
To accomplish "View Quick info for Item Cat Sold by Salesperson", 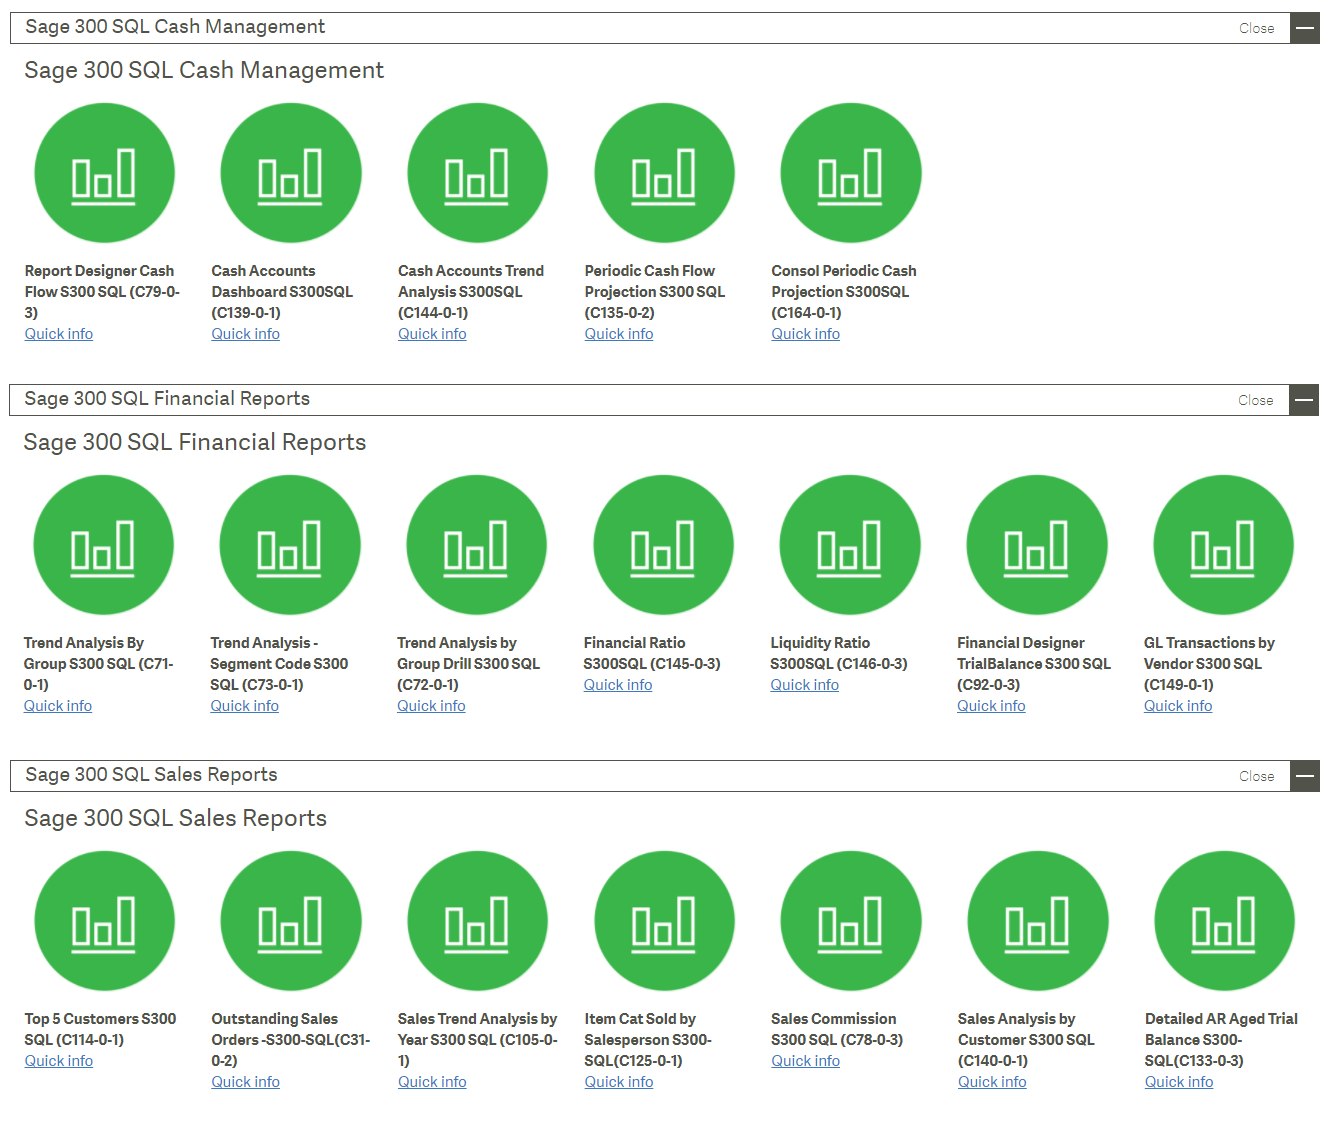I will [619, 1082].
